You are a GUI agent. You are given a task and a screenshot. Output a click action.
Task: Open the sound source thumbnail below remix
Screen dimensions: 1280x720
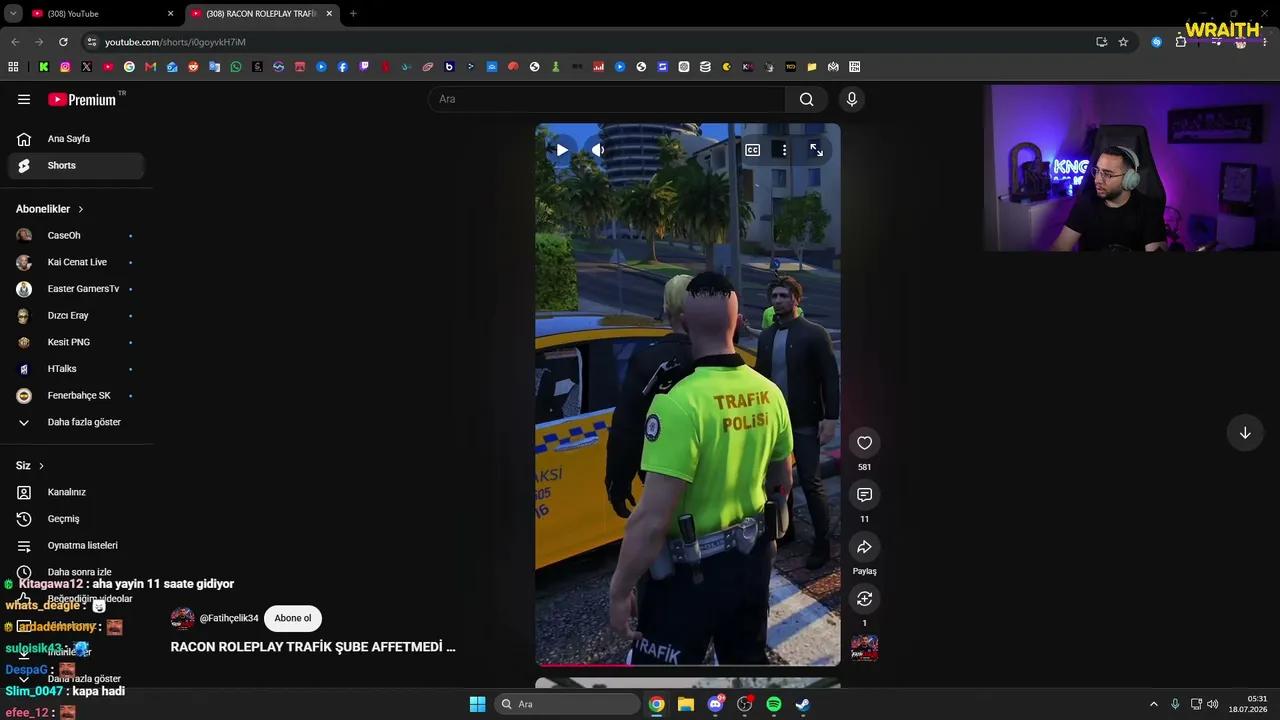tap(864, 648)
